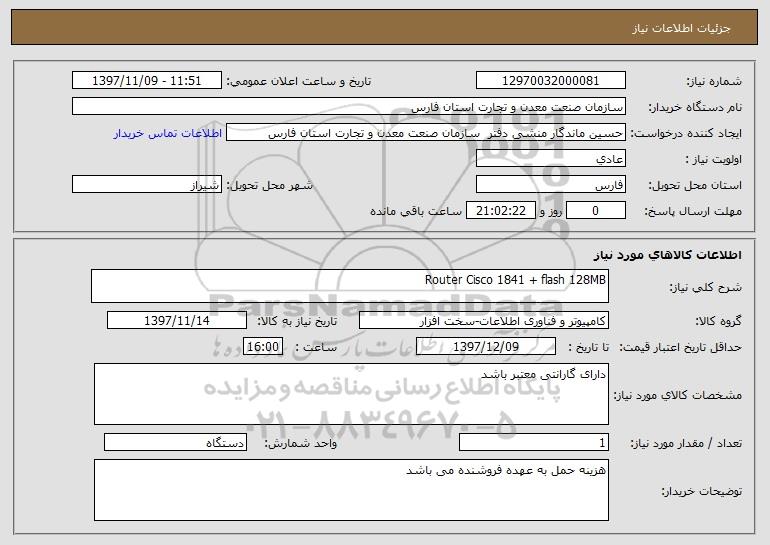
Task: Click the buyer organization name field
Action: [349, 107]
